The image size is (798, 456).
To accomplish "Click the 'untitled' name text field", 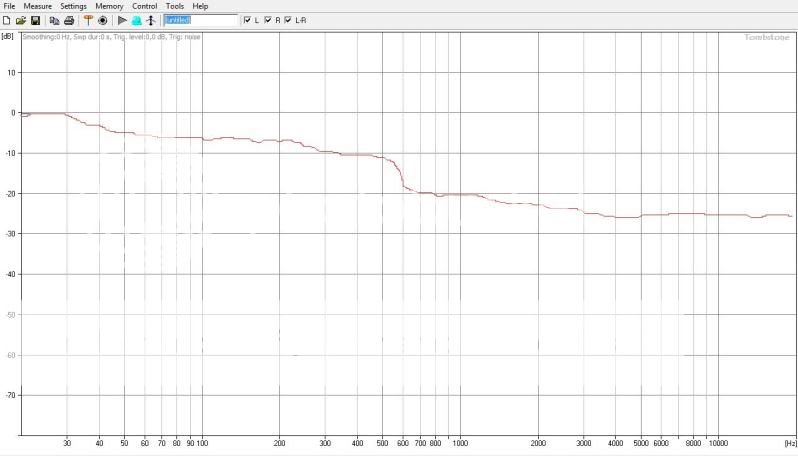I will [x=200, y=20].
